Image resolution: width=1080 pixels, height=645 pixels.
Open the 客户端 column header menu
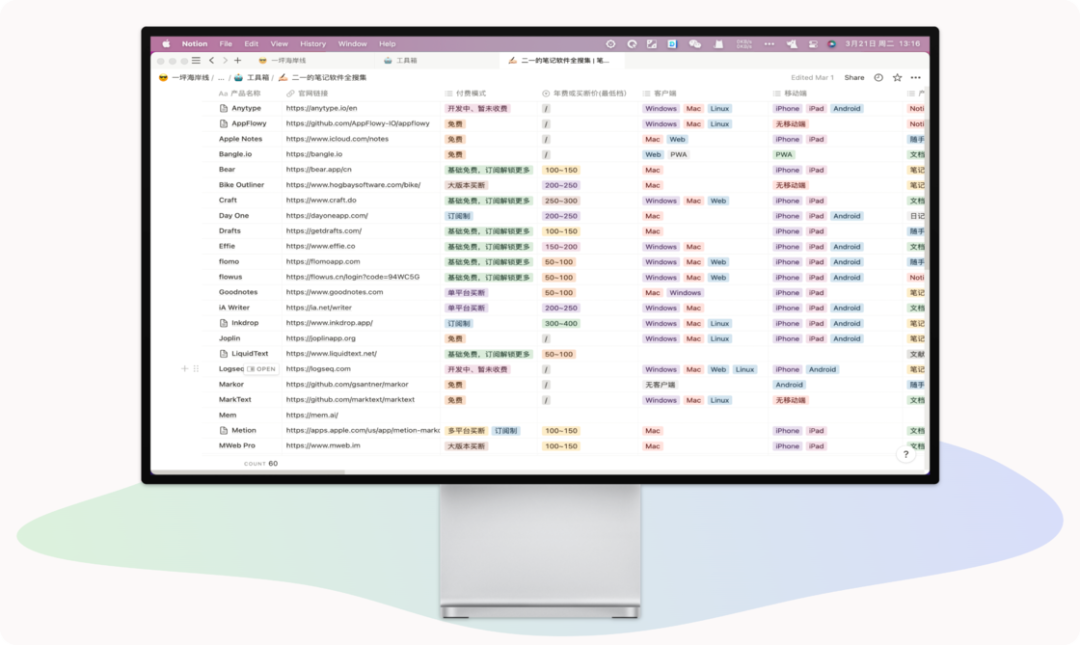click(664, 93)
